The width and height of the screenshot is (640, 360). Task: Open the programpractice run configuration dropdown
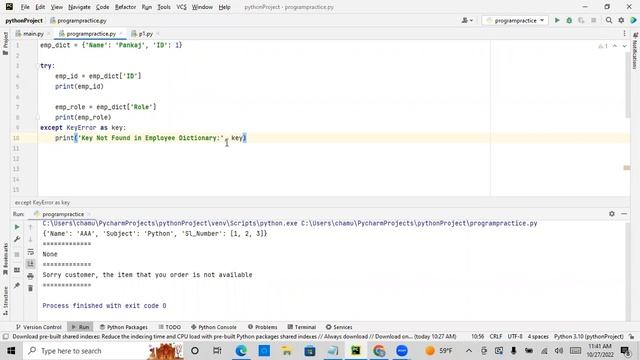point(515,20)
